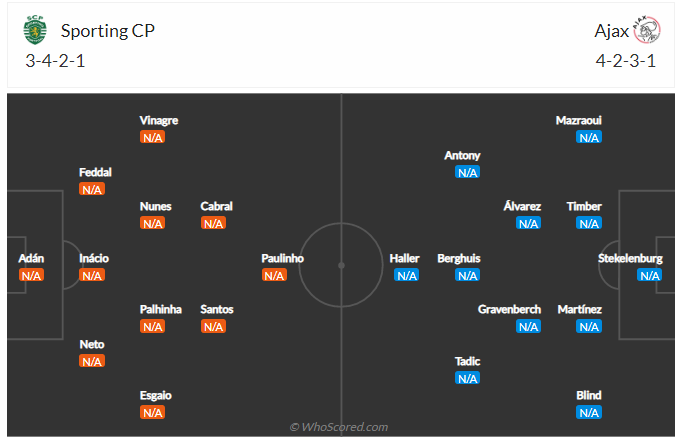Click the WhoScored.com watermark
This screenshot has width=676, height=439.
(339, 427)
